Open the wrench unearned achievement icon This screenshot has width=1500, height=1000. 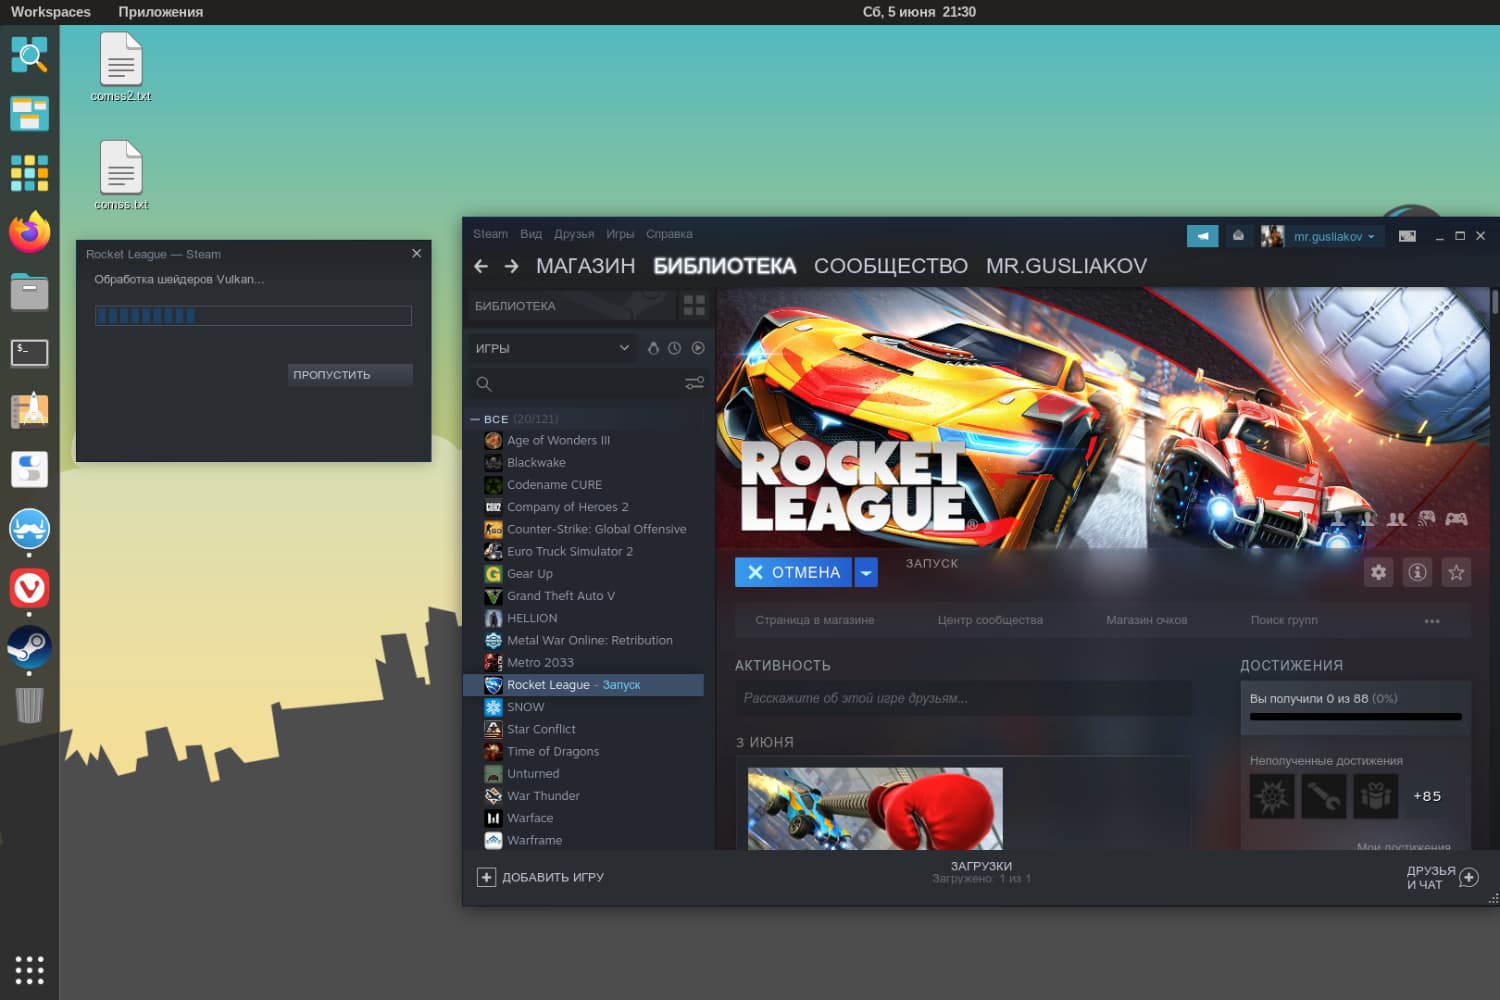coord(1324,797)
